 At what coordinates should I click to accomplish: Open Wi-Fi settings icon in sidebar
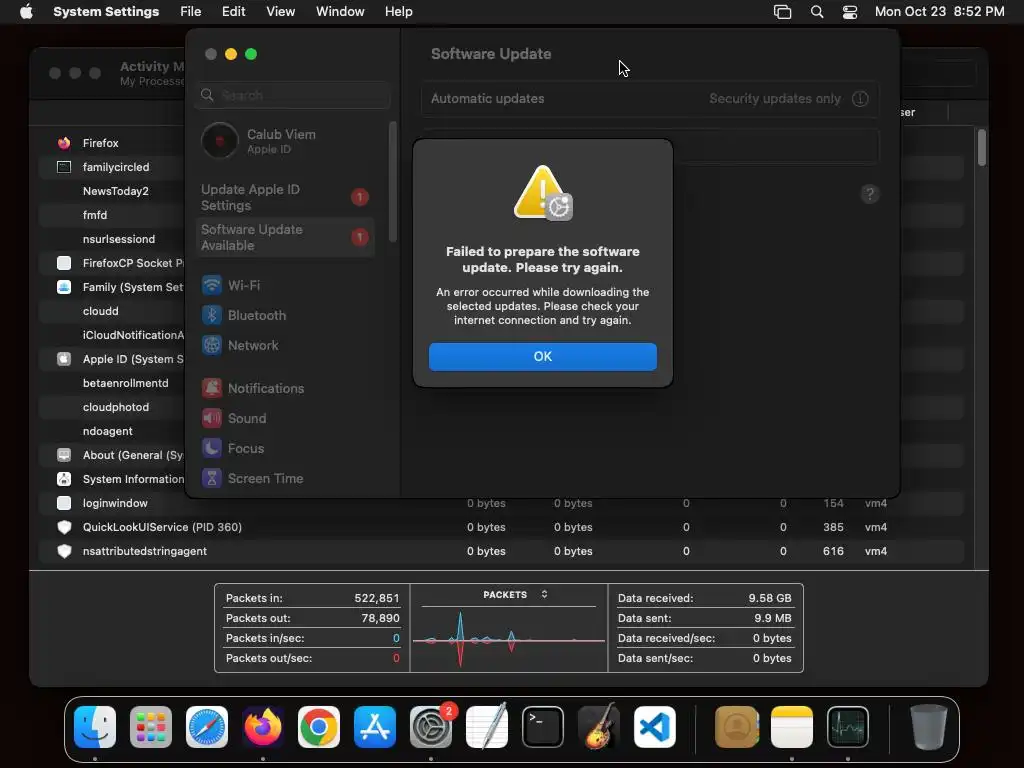click(x=212, y=285)
